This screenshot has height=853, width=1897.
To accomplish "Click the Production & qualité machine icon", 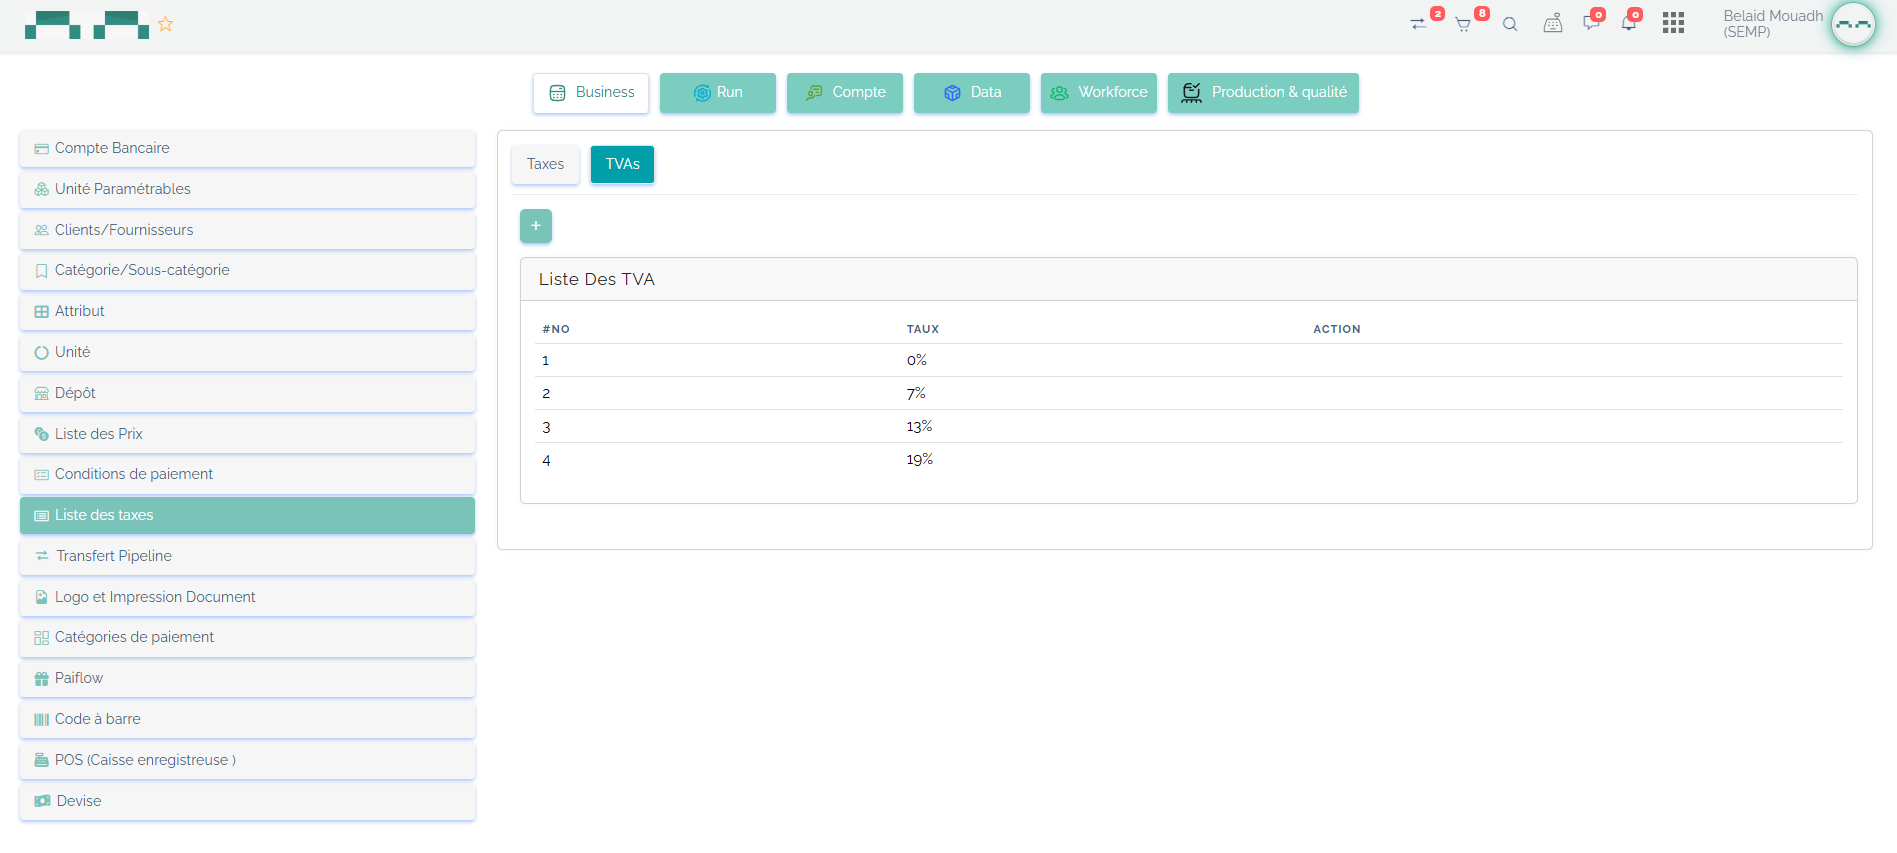I will point(1191,92).
